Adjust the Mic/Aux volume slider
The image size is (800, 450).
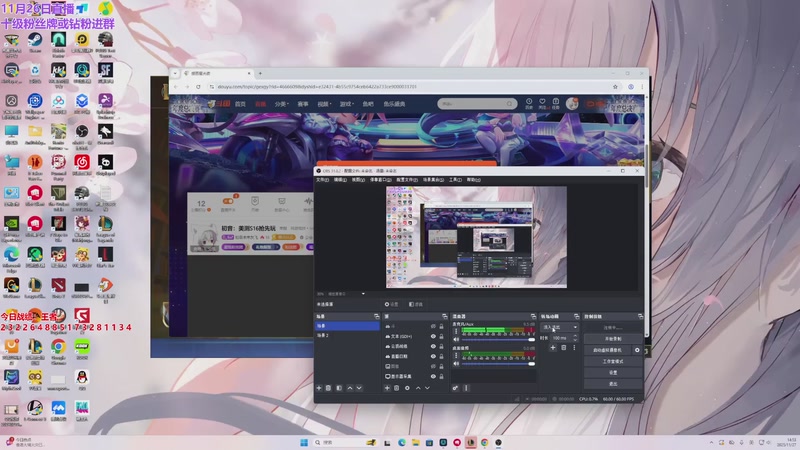click(498, 340)
